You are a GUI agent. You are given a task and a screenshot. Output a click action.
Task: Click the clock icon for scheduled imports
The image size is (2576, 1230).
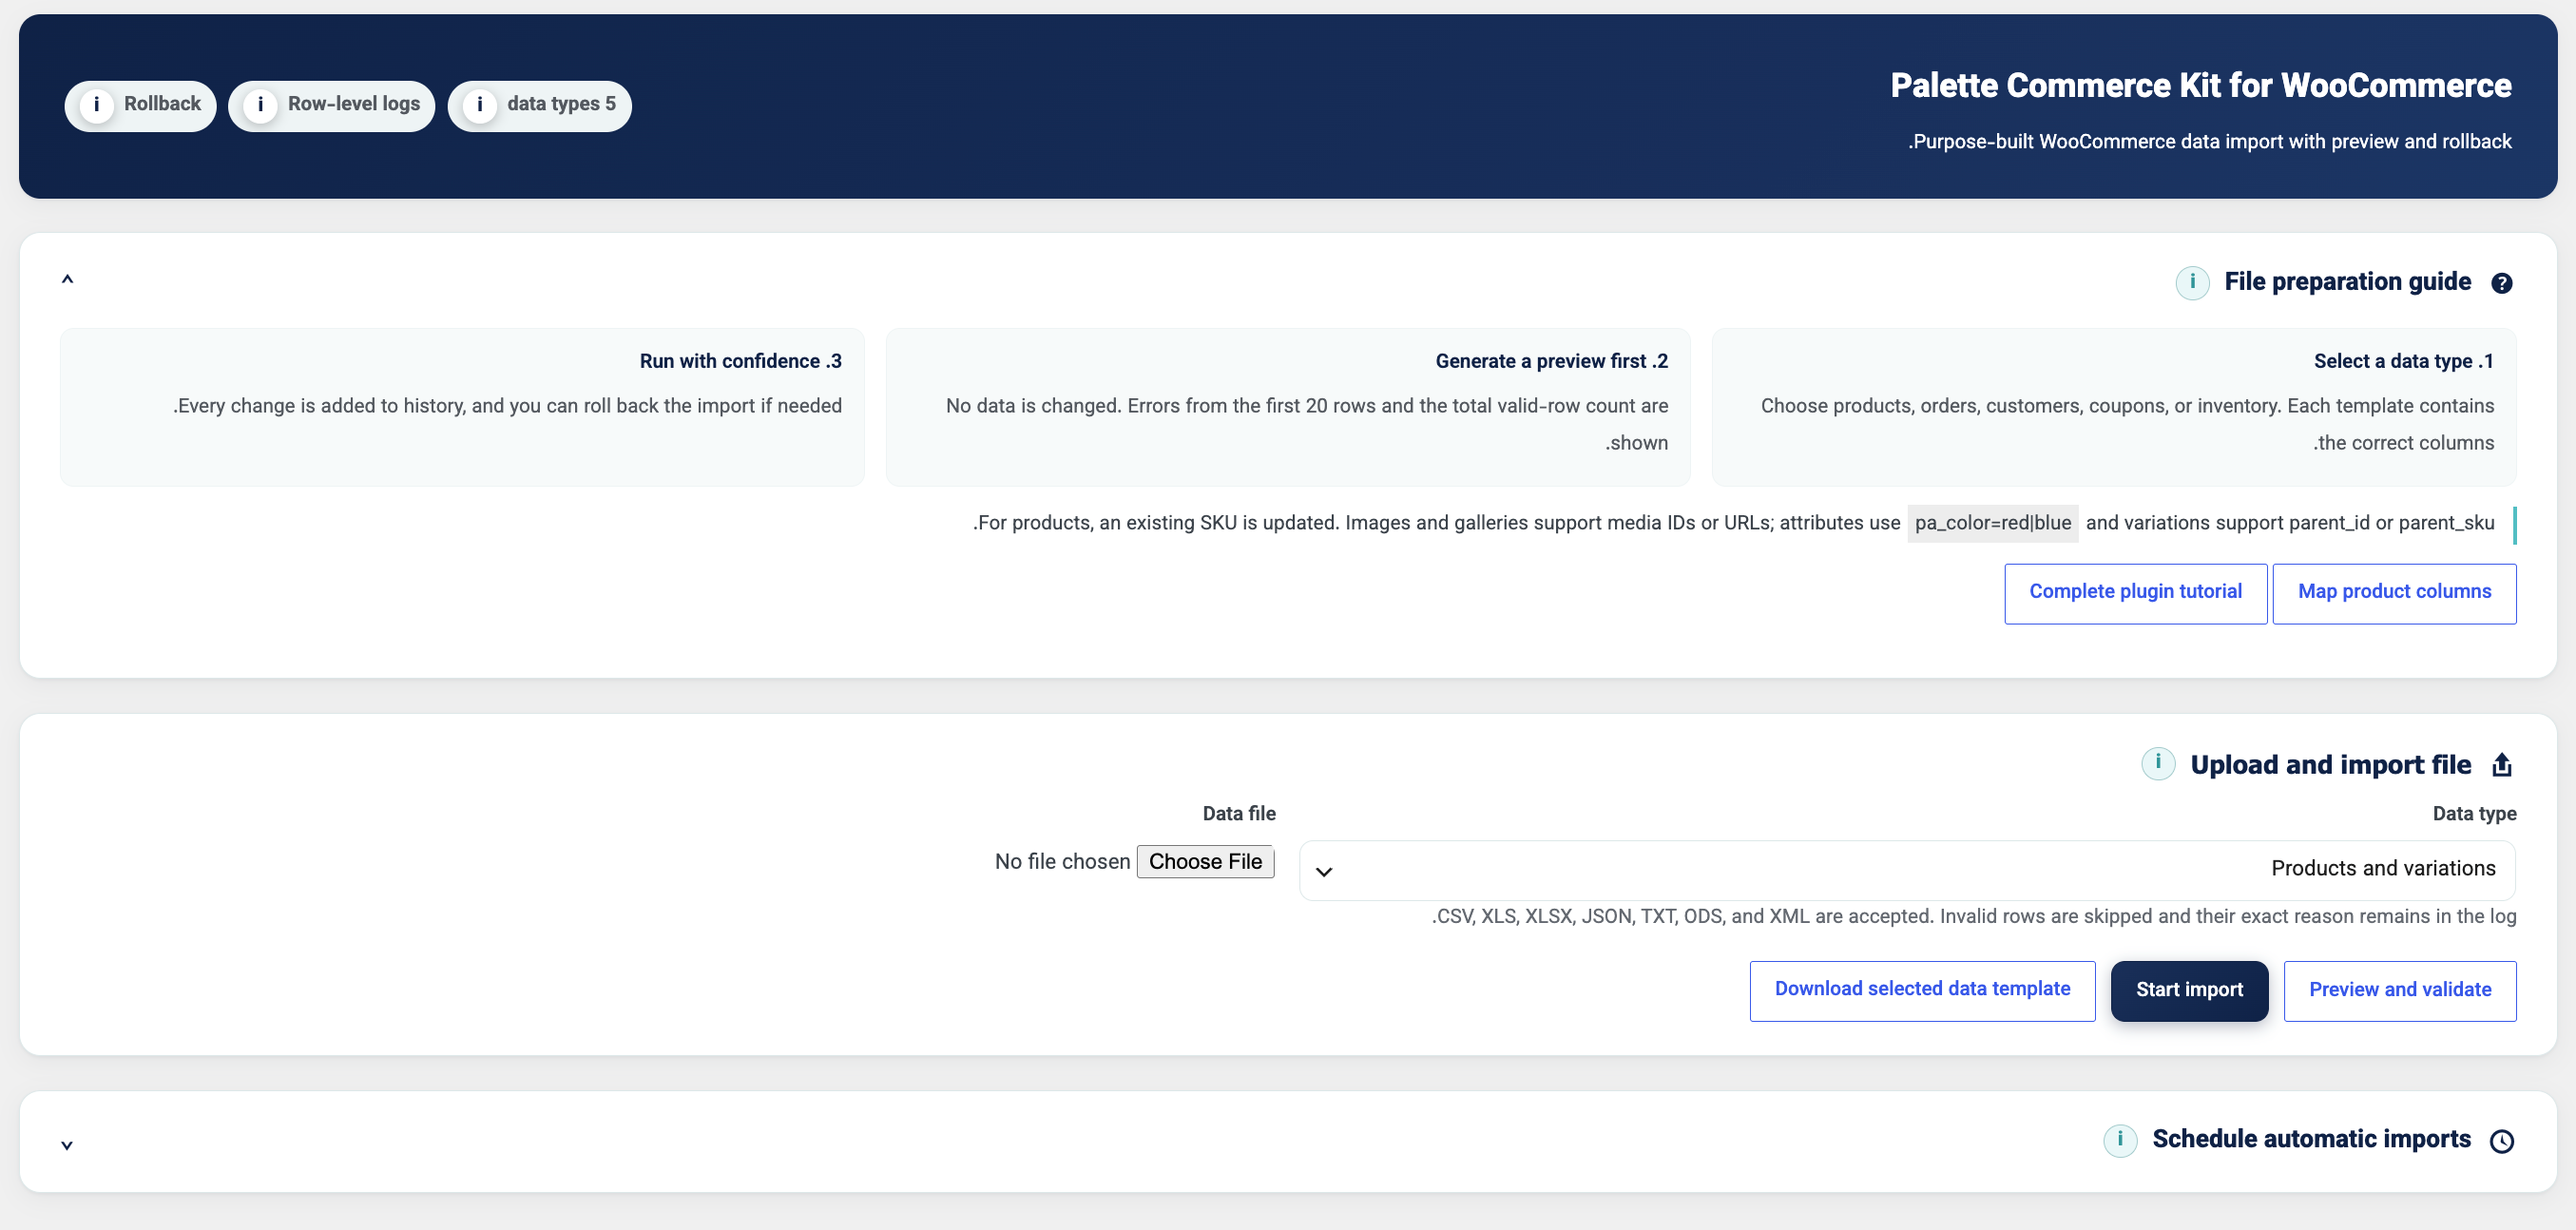(2502, 1141)
